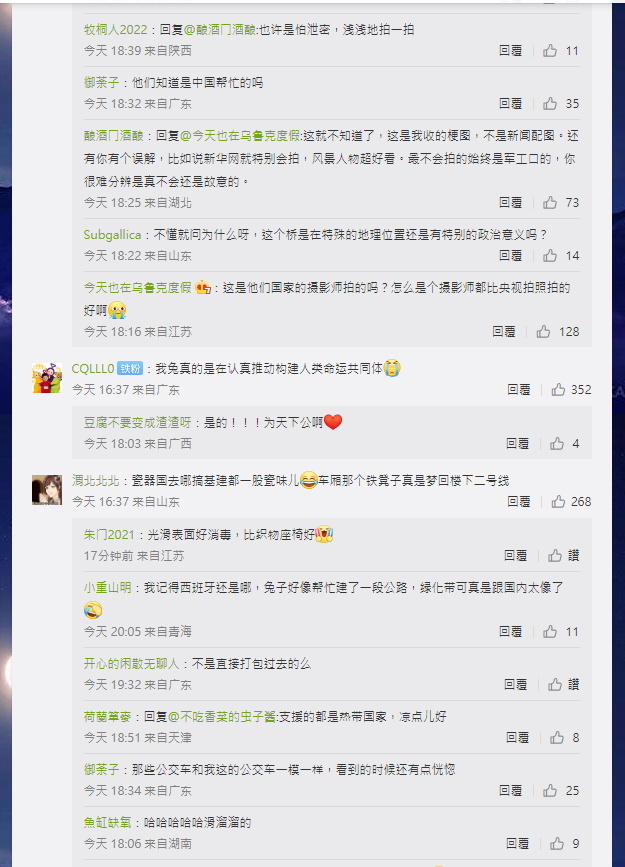Screen dimensions: 625x867
Task: Like 御茶子's reply about the buses
Action: pyautogui.click(x=550, y=791)
